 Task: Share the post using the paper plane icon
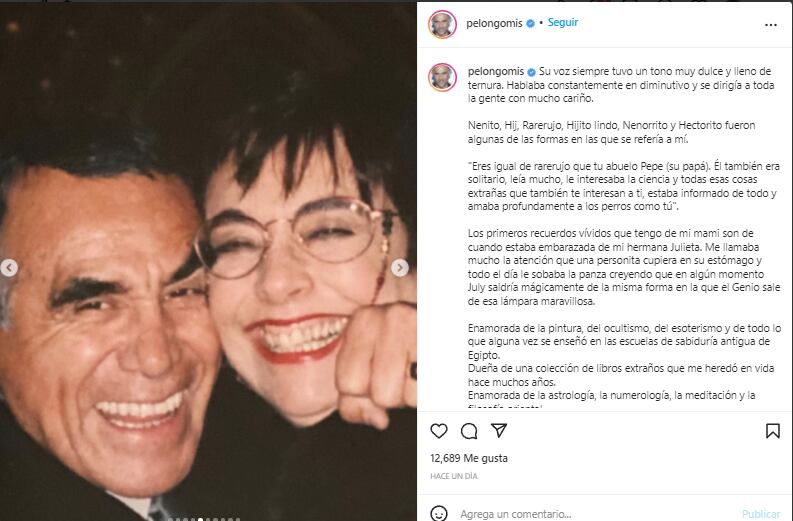(498, 431)
